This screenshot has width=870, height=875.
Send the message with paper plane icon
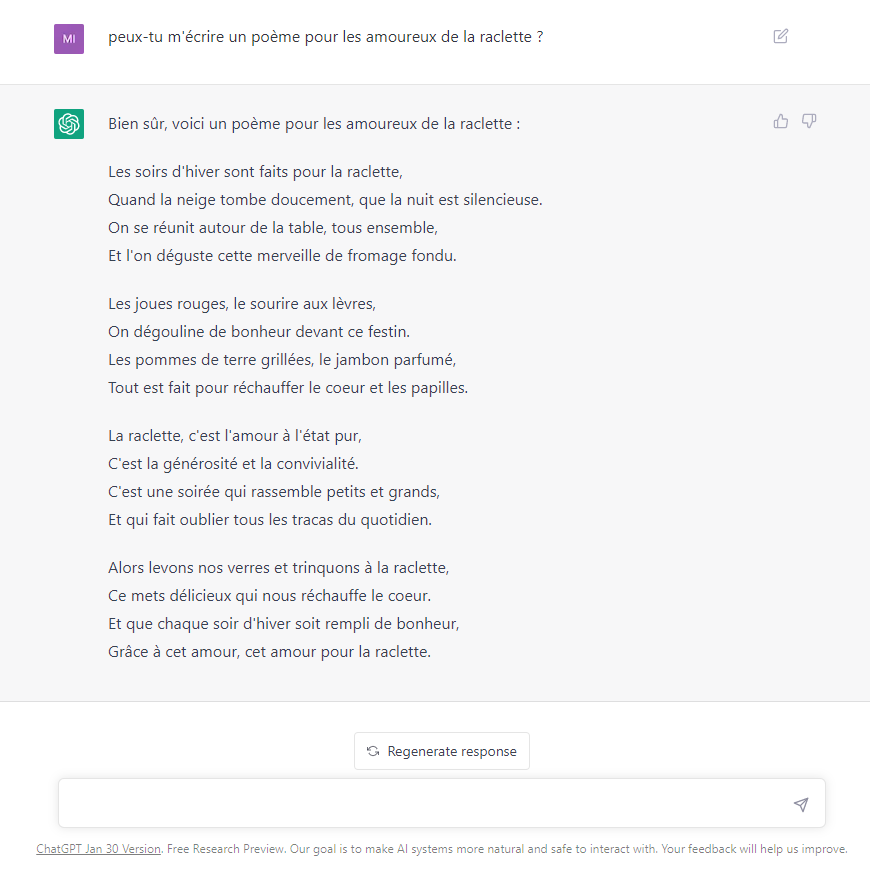pos(800,804)
